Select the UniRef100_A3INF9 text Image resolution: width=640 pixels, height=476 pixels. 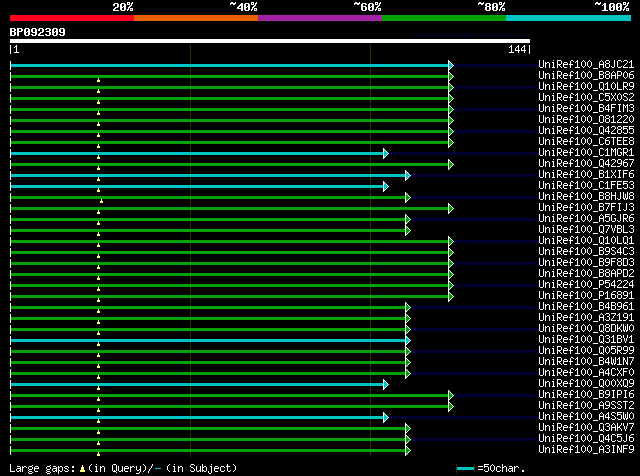(x=586, y=450)
